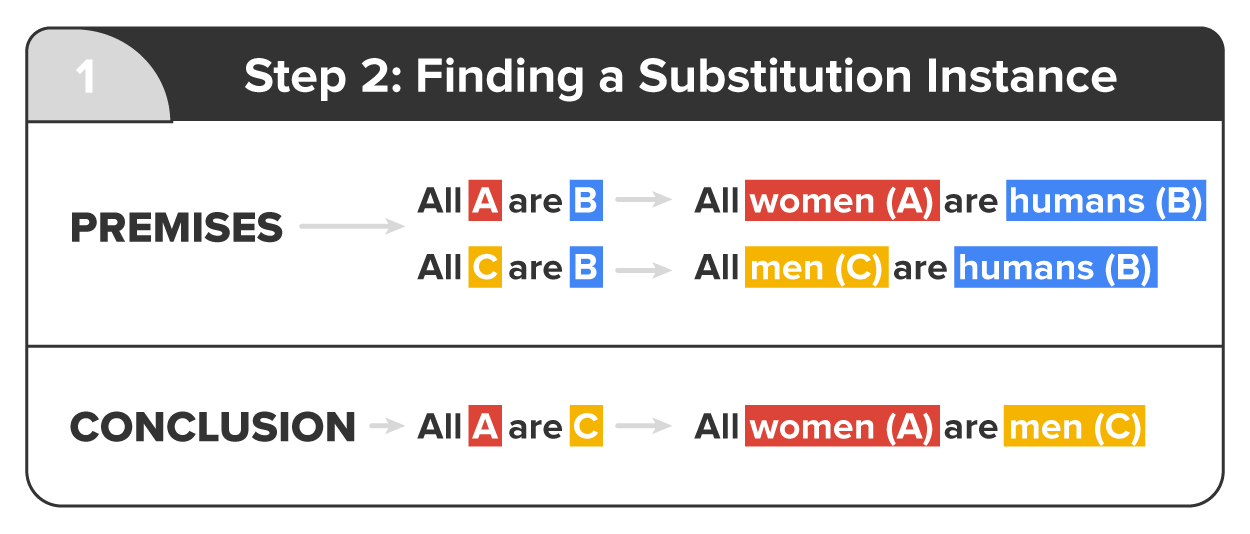Click red 'women (A)' in the first premise
This screenshot has height=534, width=1250.
click(842, 201)
